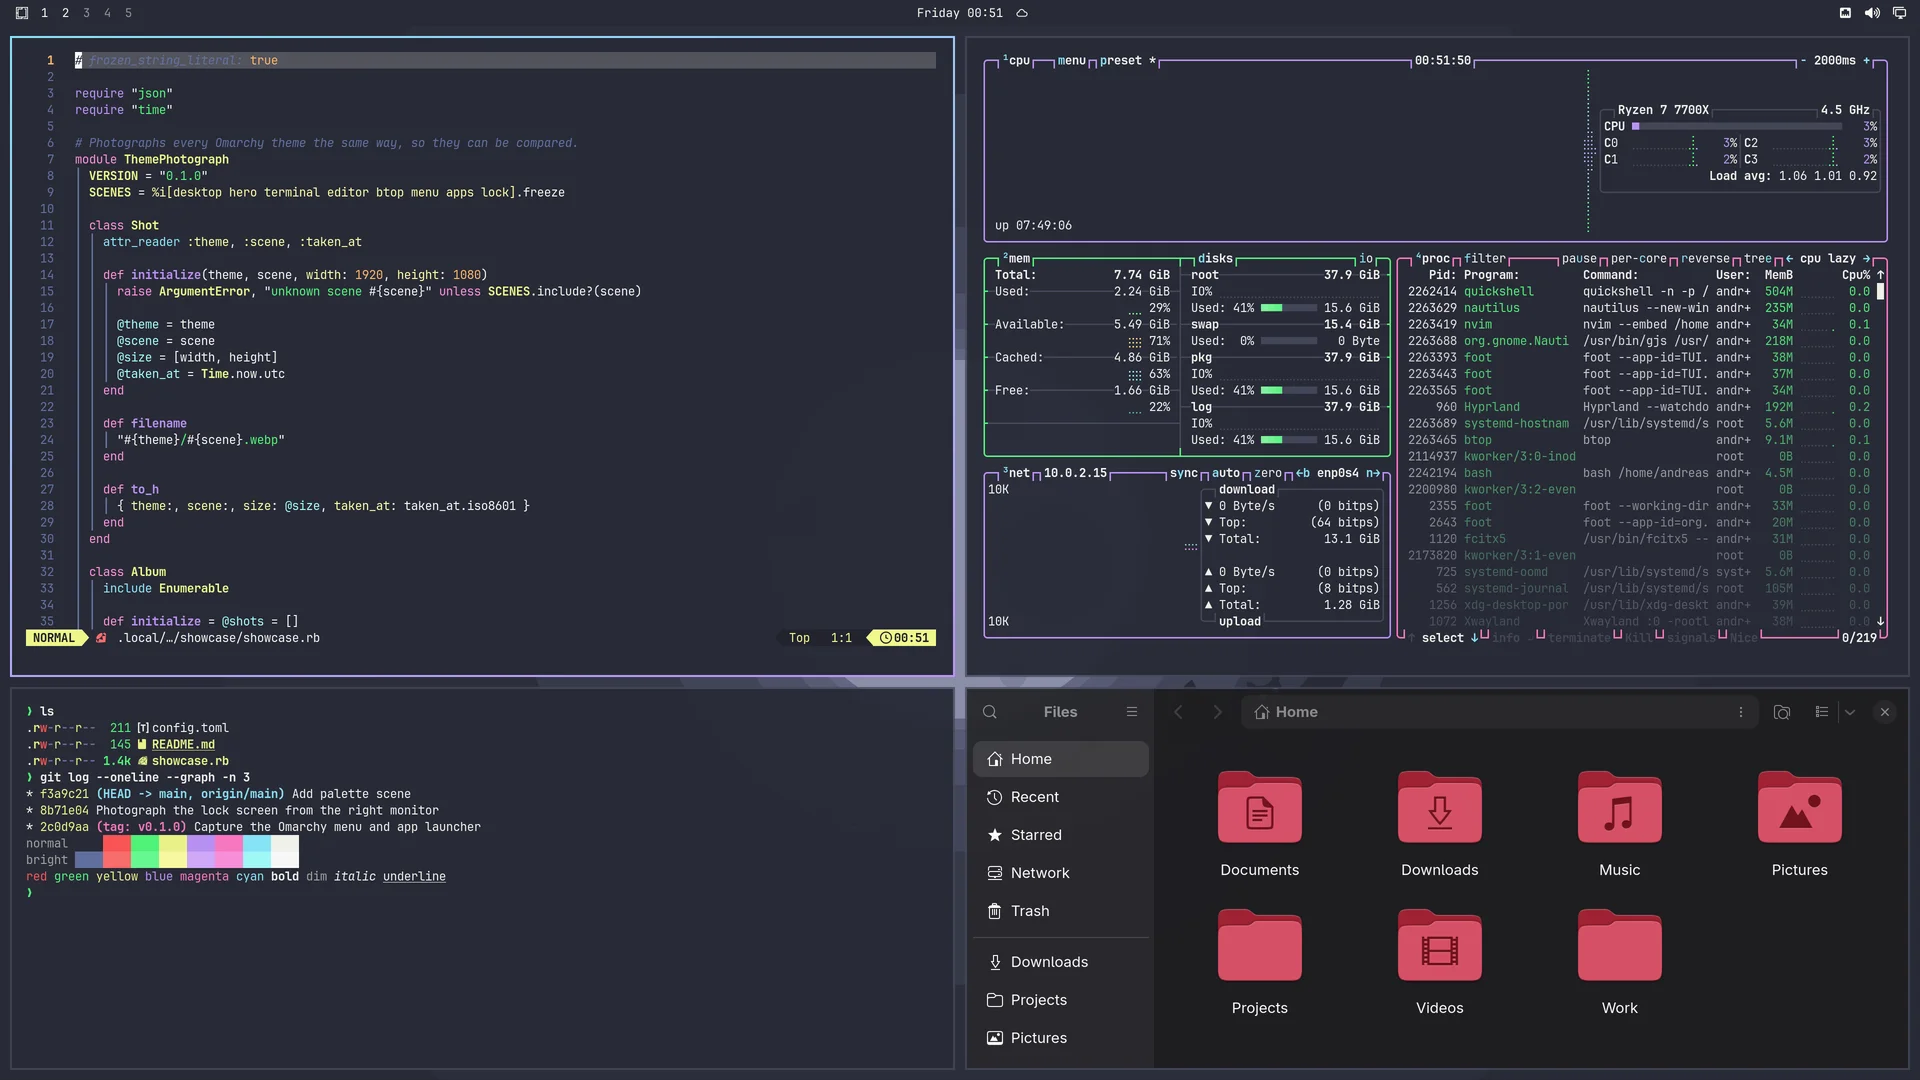
Task: Open btop menu option
Action: (x=1071, y=61)
